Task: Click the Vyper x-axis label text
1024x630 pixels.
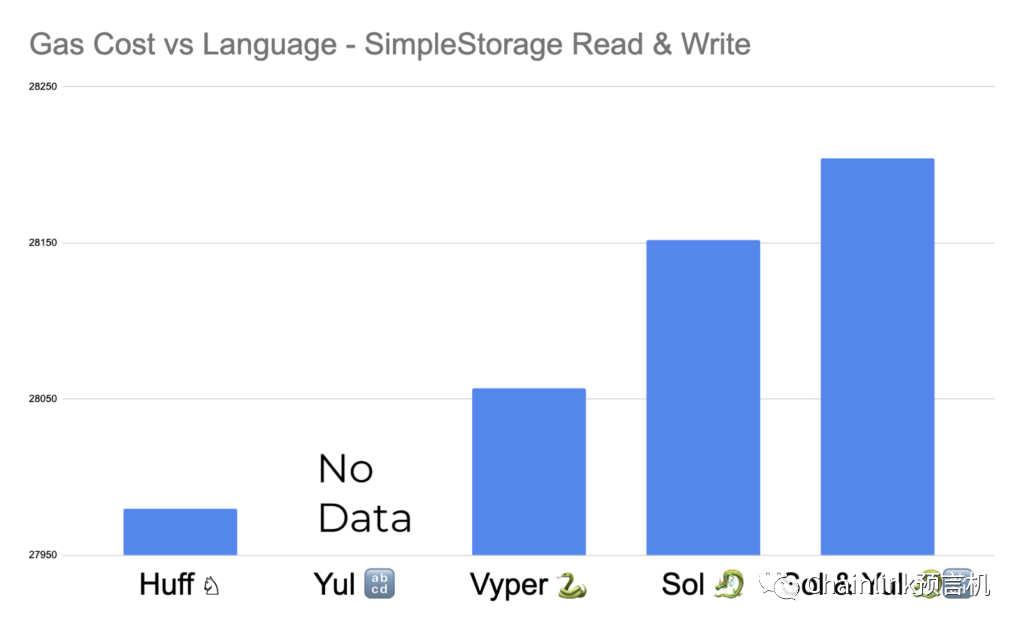Action: coord(508,585)
